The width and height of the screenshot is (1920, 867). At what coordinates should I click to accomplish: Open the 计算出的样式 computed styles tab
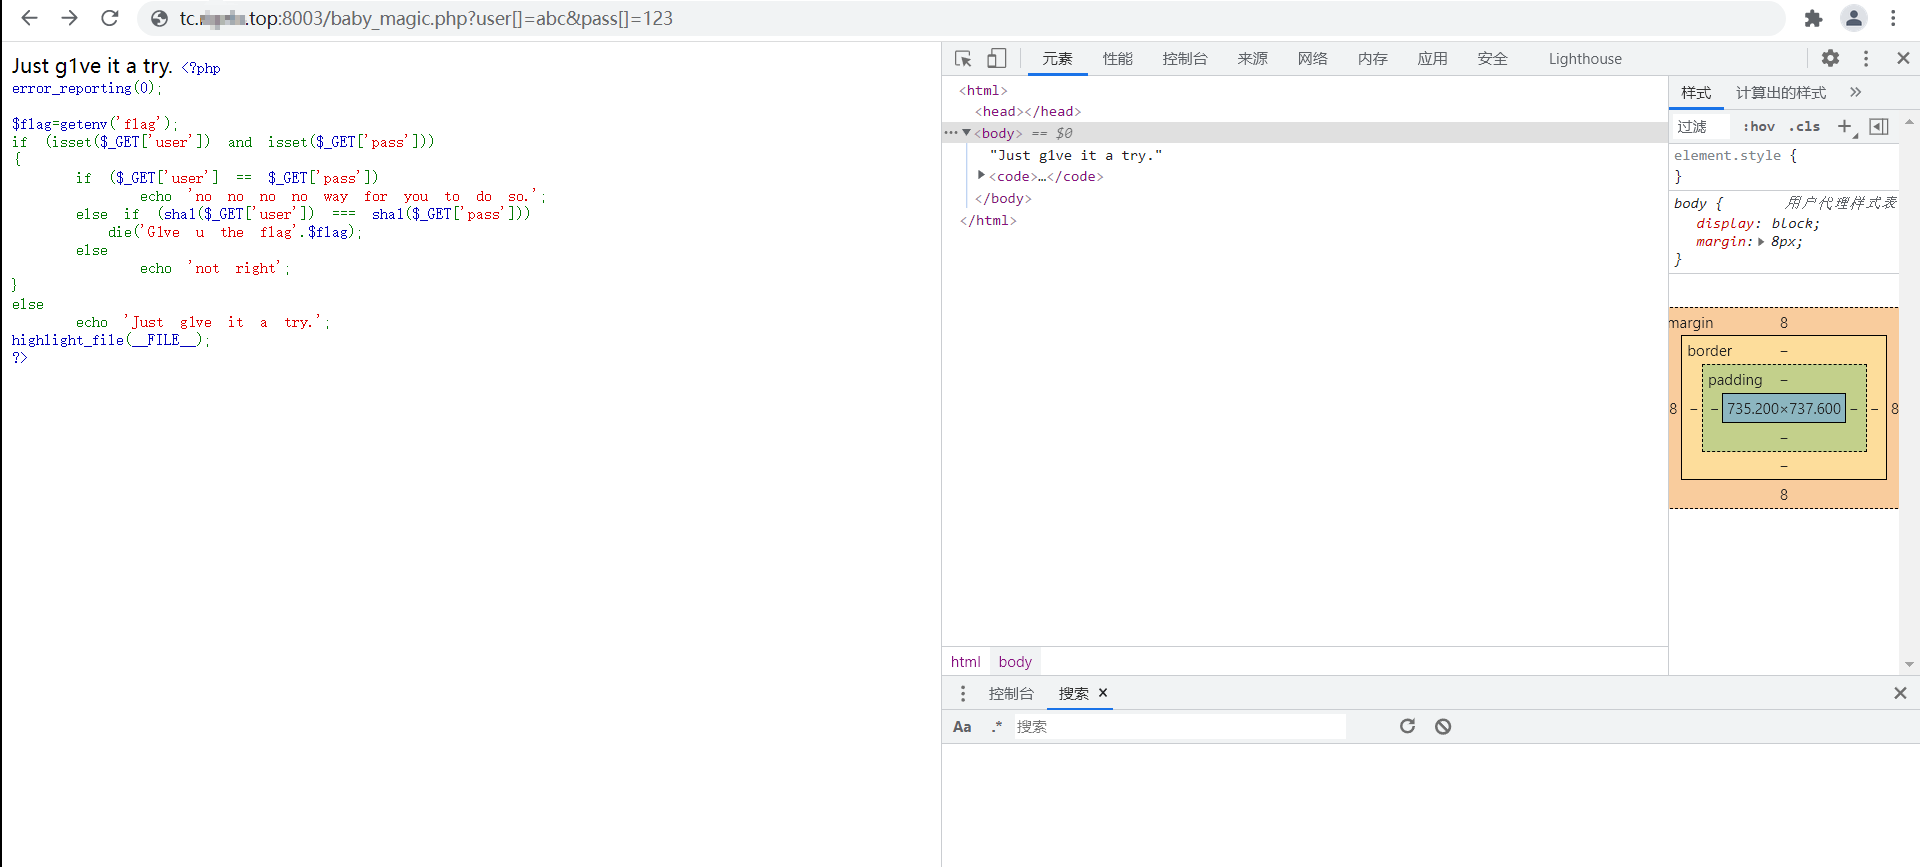pyautogui.click(x=1780, y=93)
